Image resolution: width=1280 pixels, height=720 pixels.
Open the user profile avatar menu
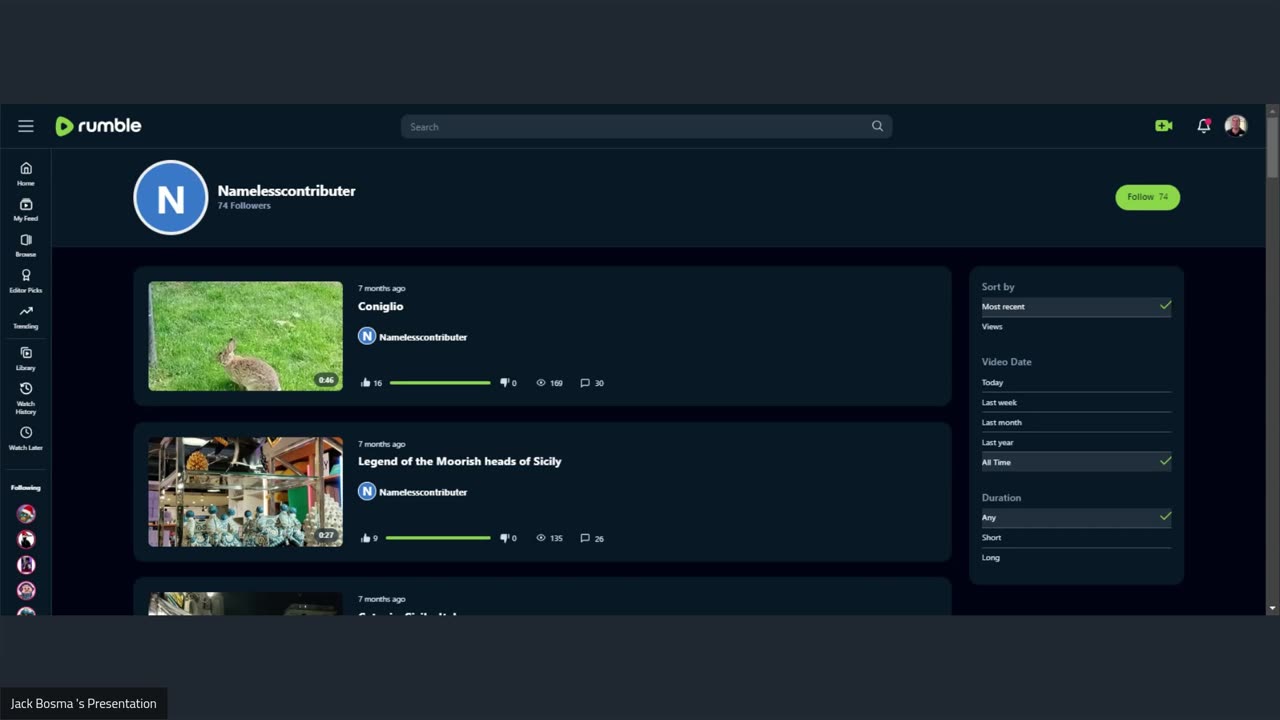click(x=1236, y=126)
